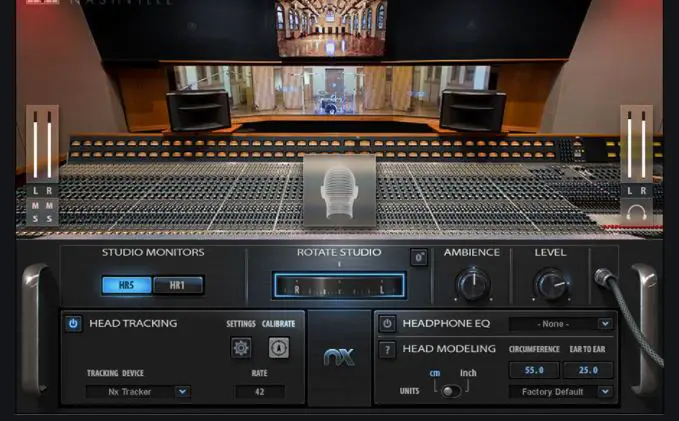
Task: Solo right channel with S under R
Action: pyautogui.click(x=49, y=219)
